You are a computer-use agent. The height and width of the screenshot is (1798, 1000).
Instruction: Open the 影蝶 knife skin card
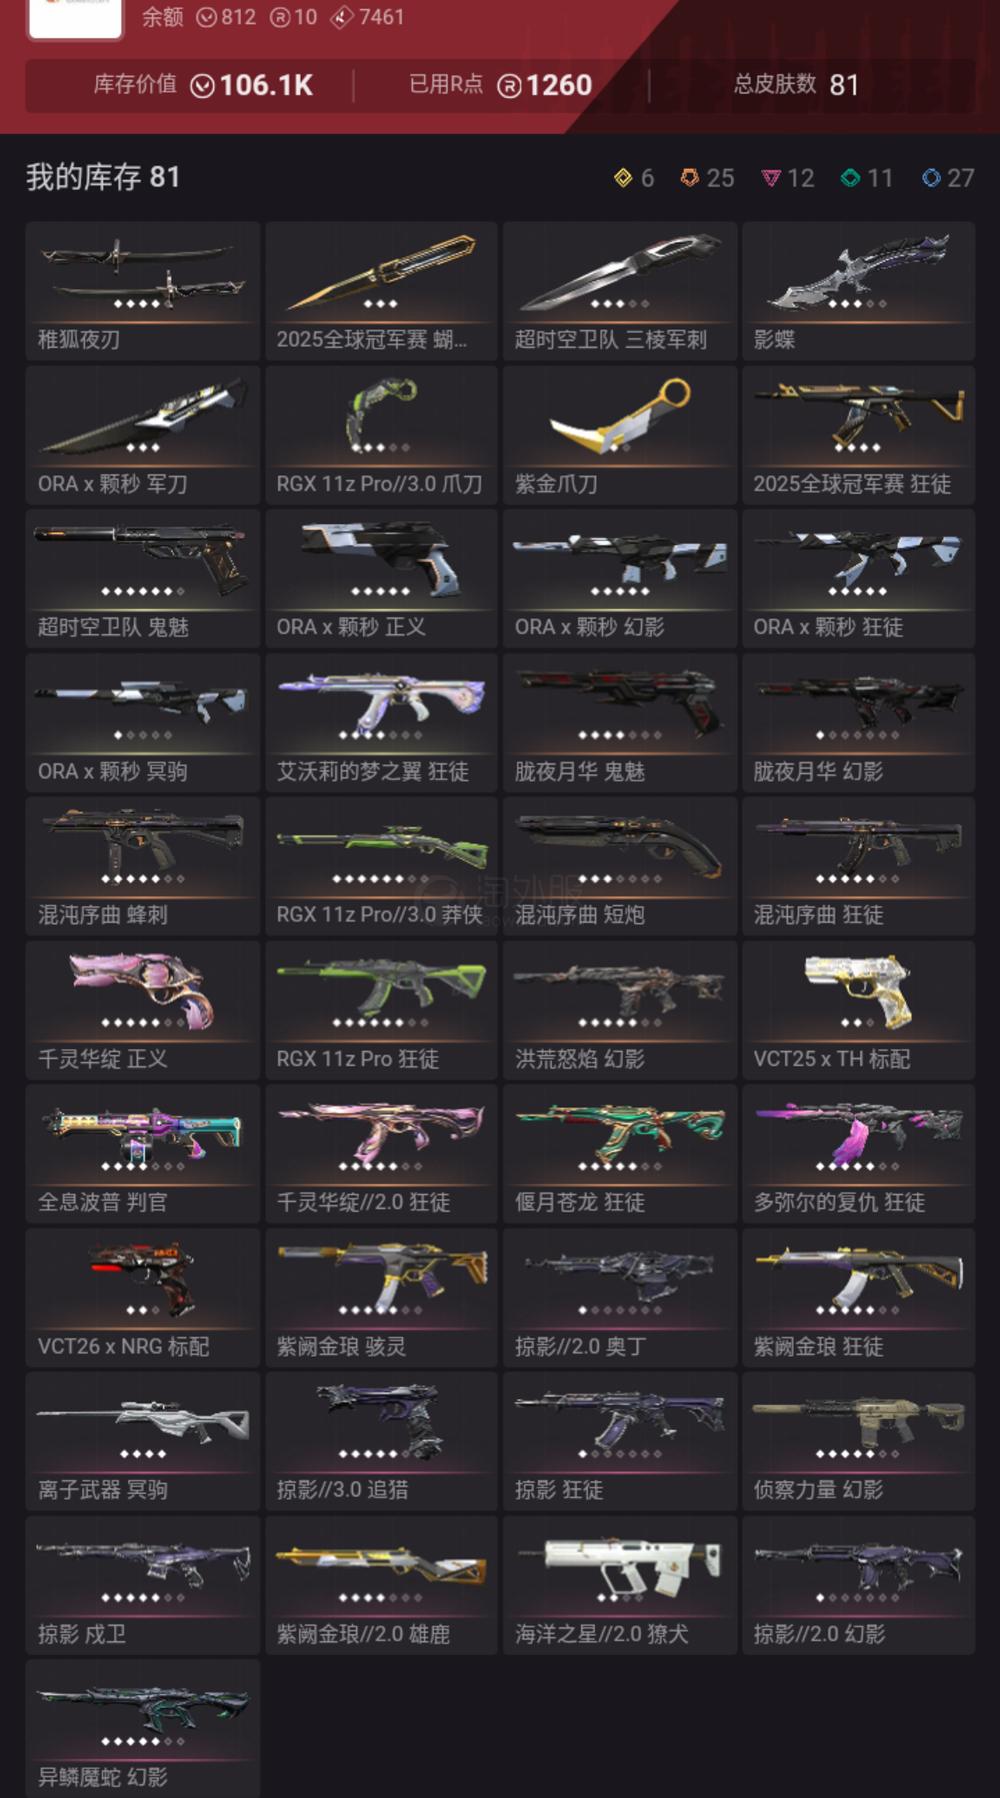click(x=858, y=291)
